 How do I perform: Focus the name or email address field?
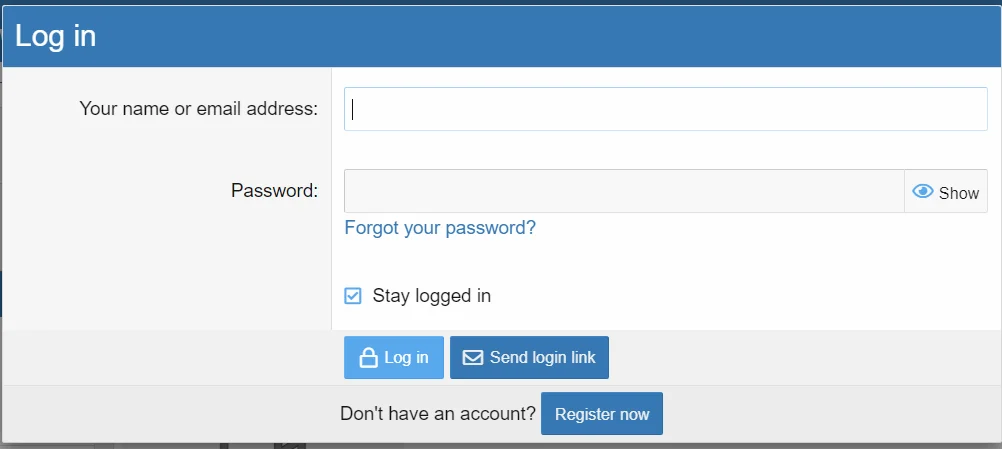point(665,109)
